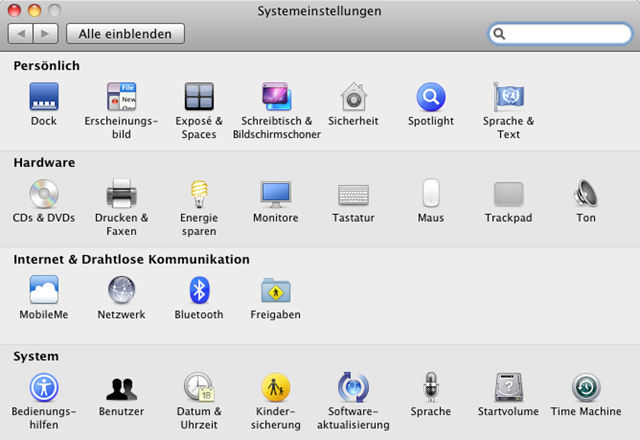Screen dimensions: 640x440
Task: Click into the search field
Action: [x=565, y=34]
